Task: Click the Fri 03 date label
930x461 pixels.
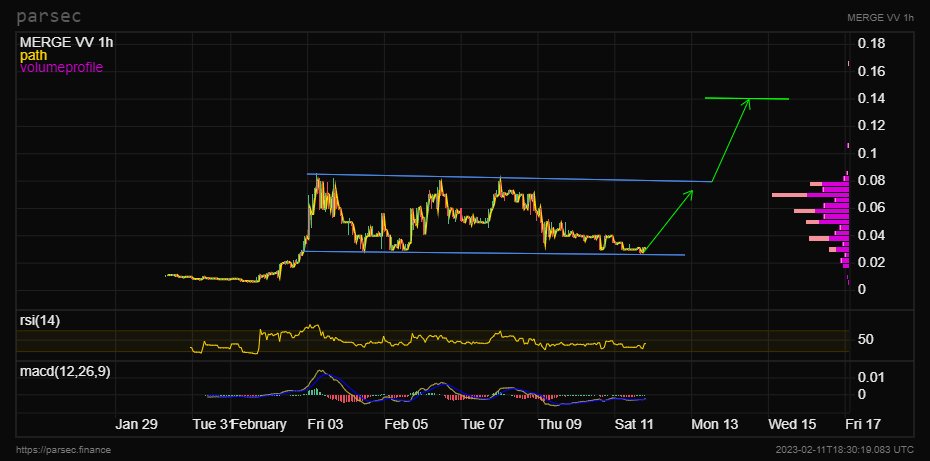Action: coord(324,425)
